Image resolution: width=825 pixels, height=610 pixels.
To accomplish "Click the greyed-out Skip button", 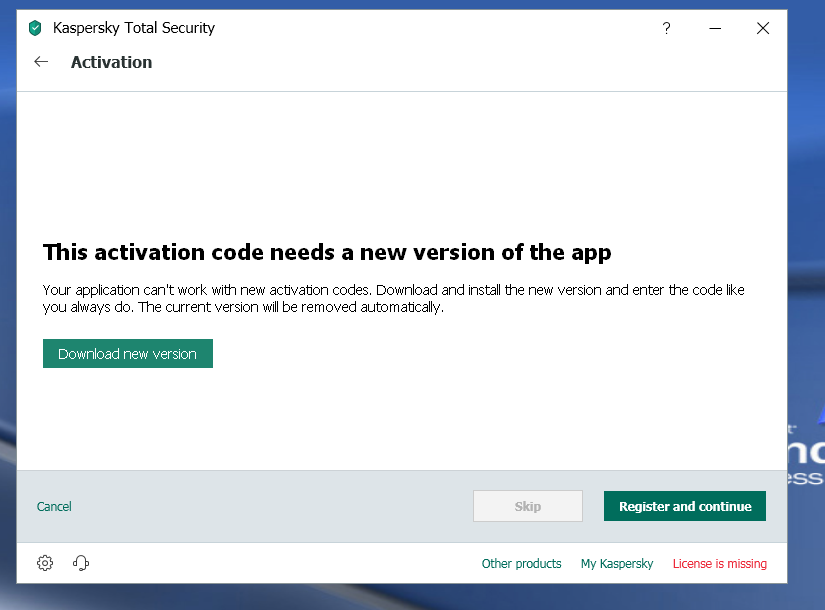I will pyautogui.click(x=528, y=506).
